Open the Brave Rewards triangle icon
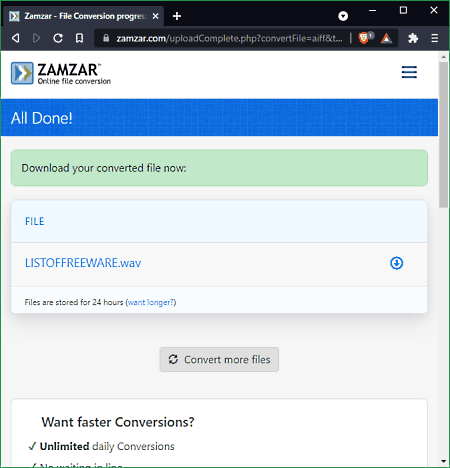This screenshot has height=468, width=450. 386,38
